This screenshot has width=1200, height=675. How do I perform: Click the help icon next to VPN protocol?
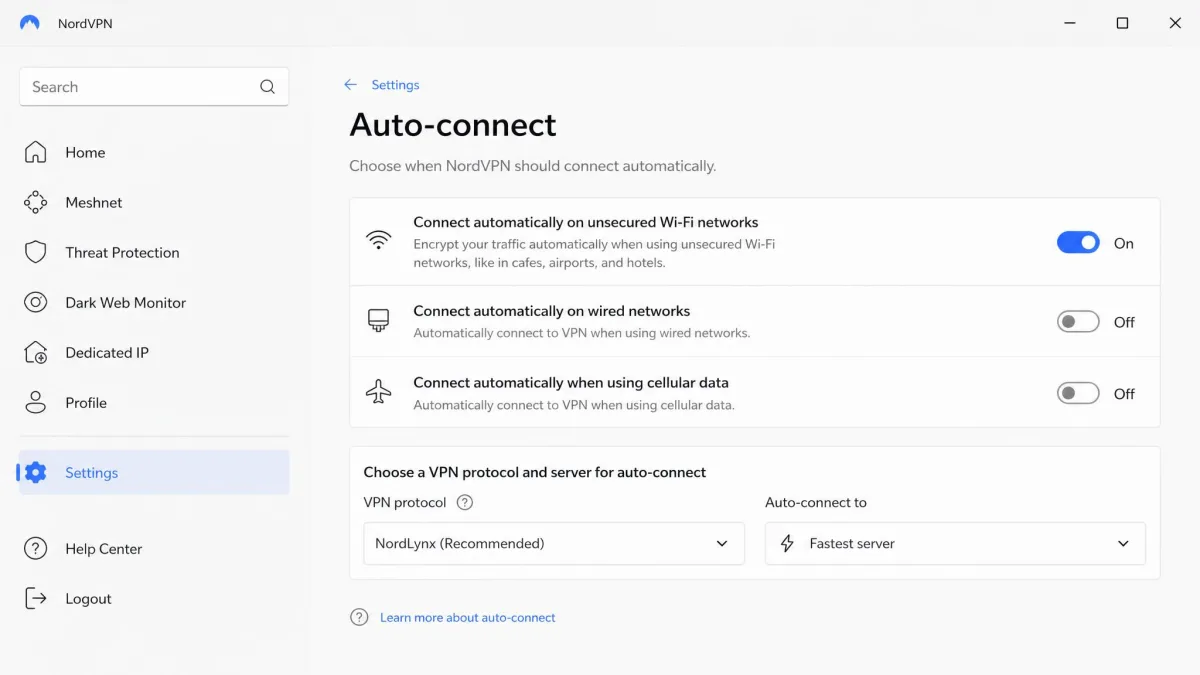coord(464,502)
